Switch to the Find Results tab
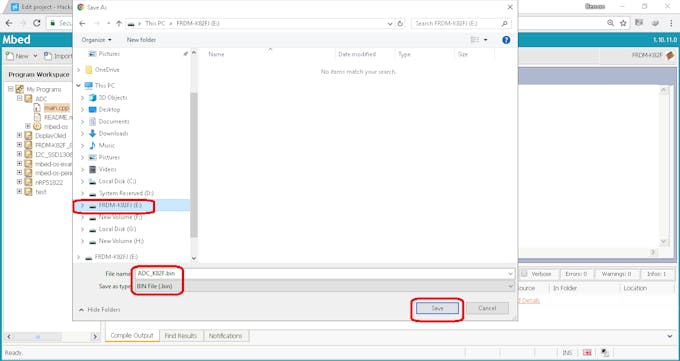 pyautogui.click(x=181, y=336)
